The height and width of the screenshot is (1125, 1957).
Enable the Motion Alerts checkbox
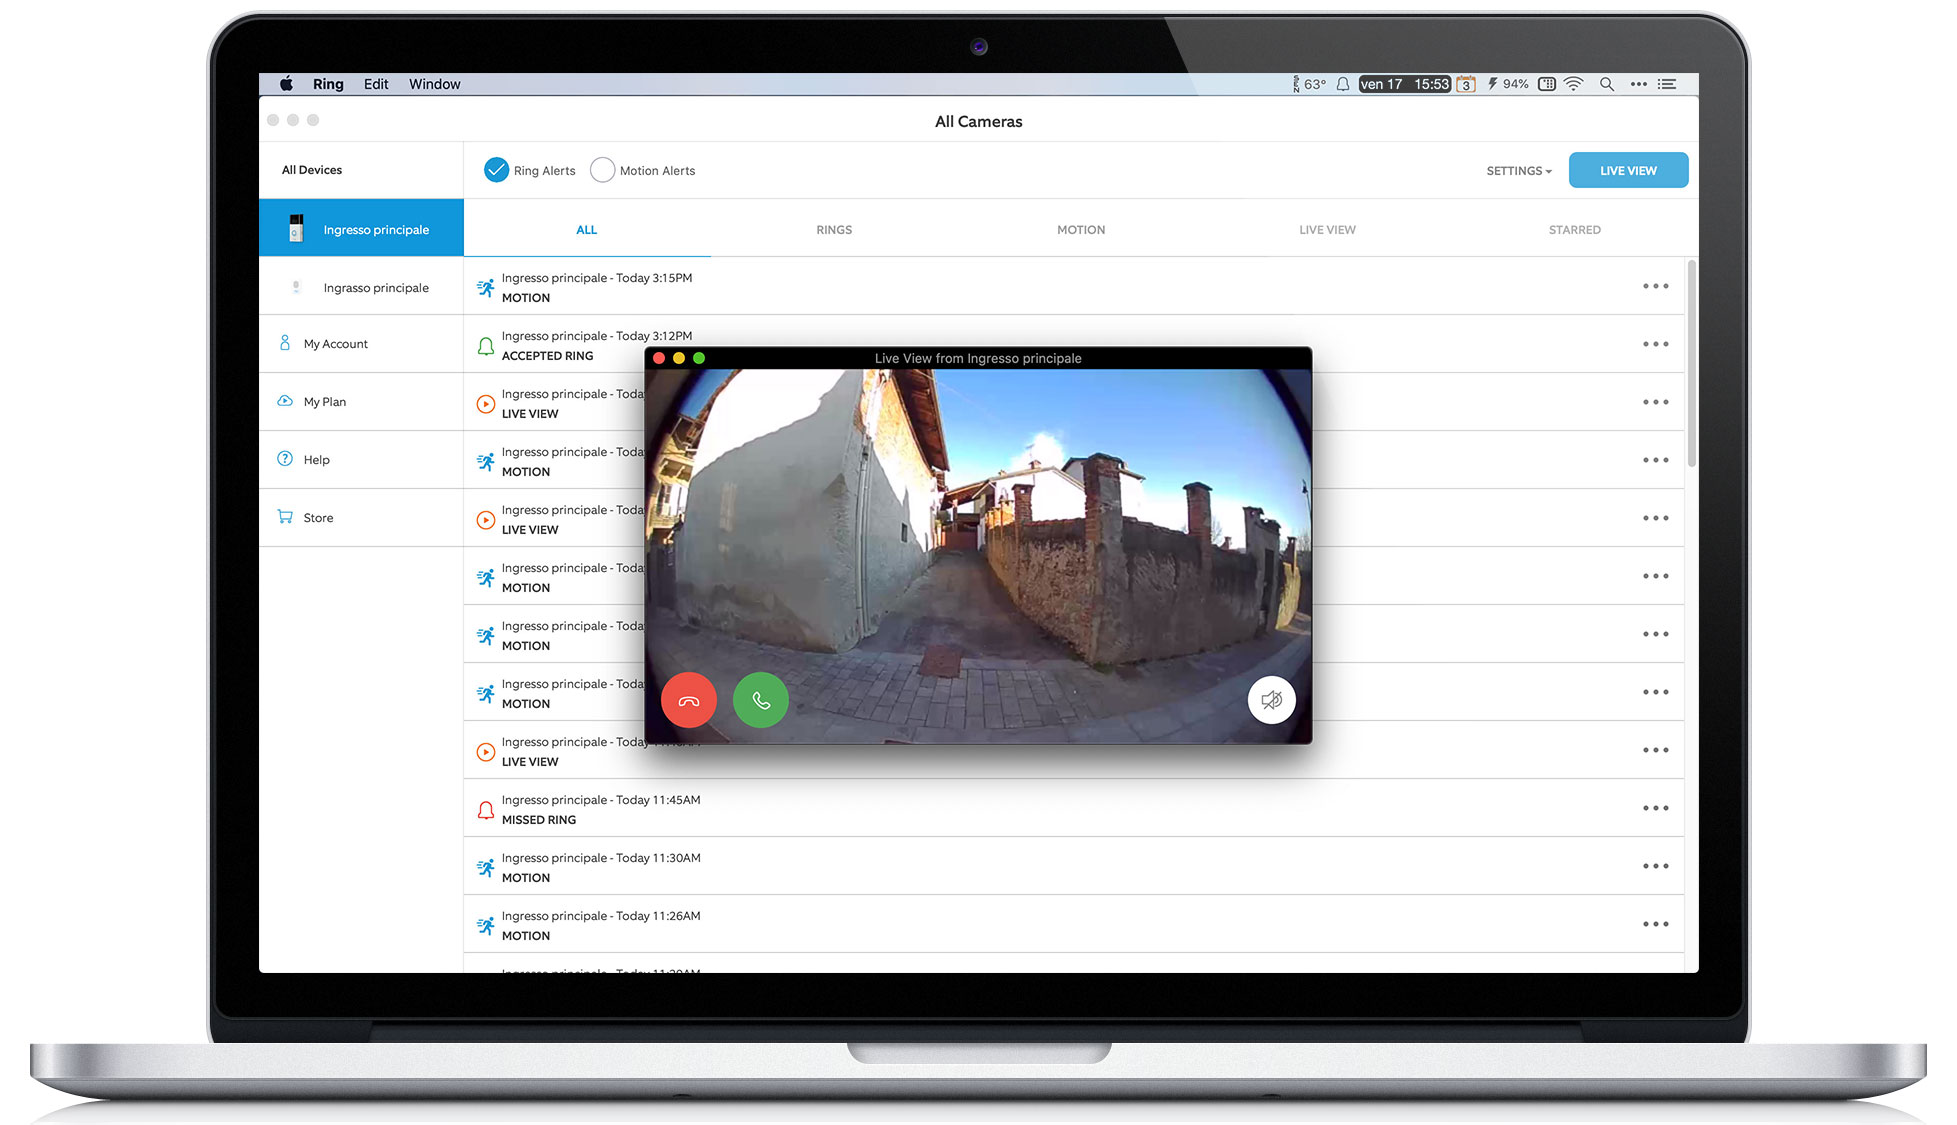(x=602, y=170)
